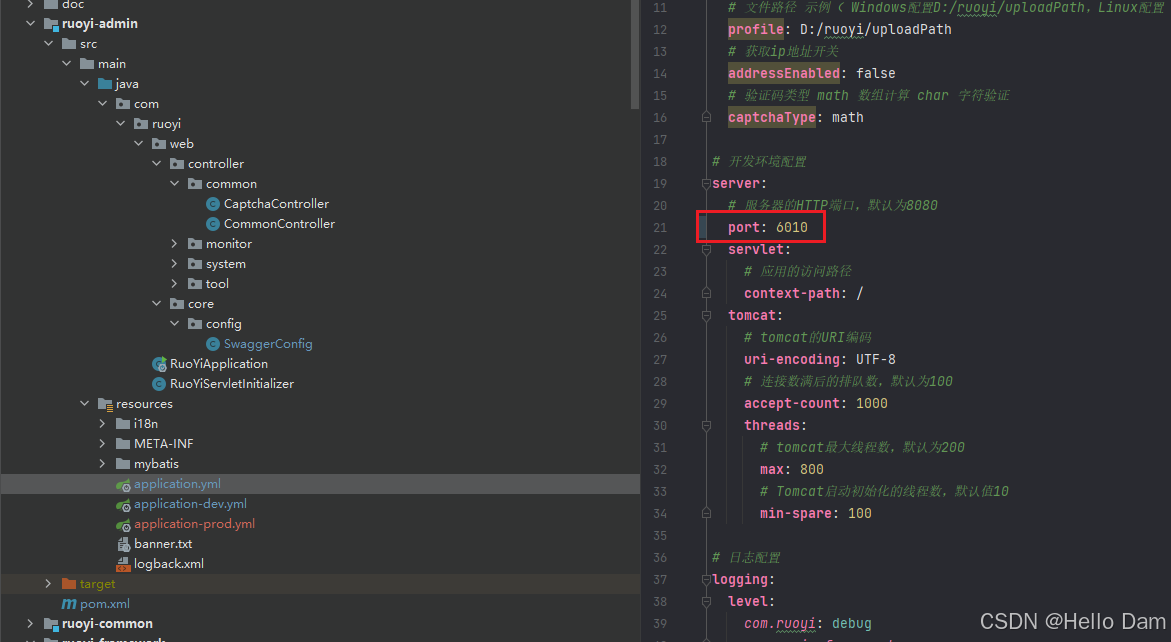
Task: Click the max value 800
Action: click(x=812, y=470)
